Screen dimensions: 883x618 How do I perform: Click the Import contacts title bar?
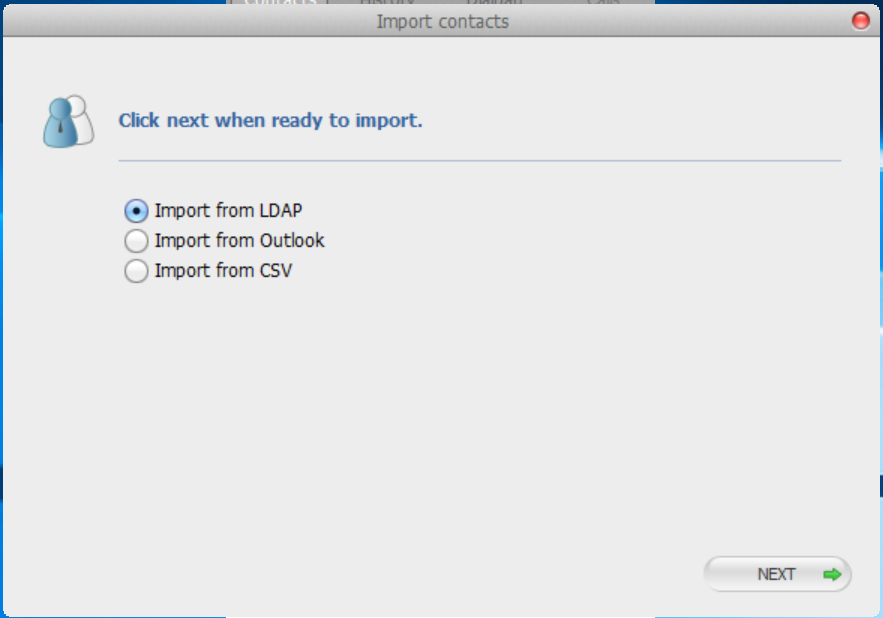point(441,20)
